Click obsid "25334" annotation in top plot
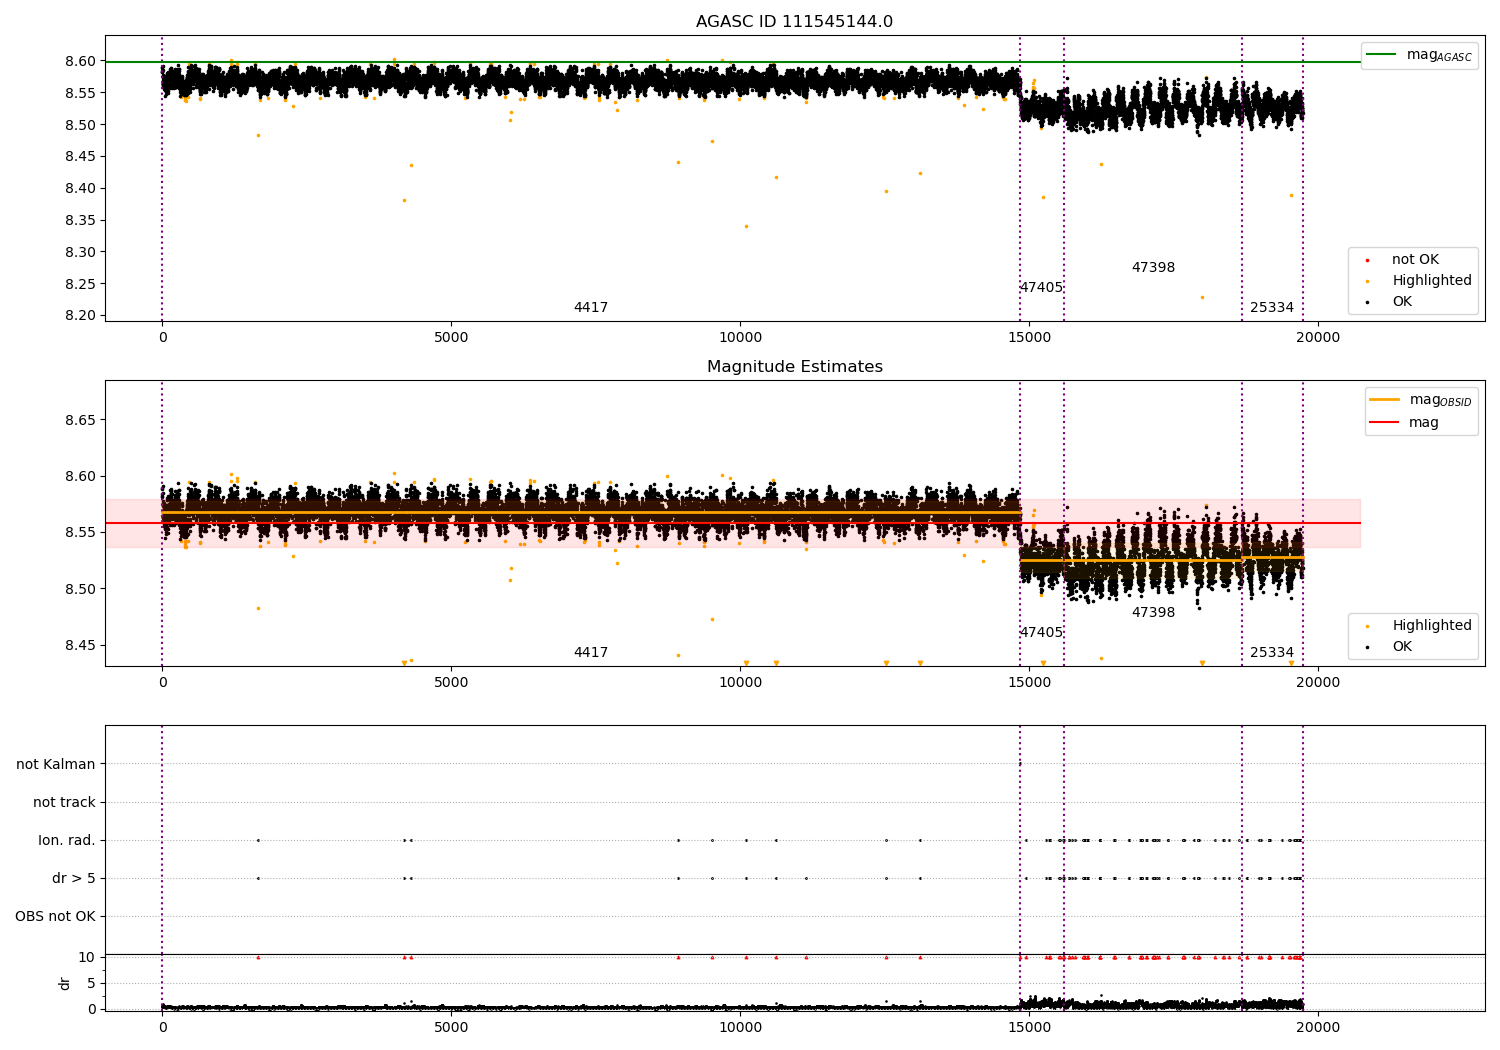Viewport: 1500px width, 1050px height. point(1272,308)
